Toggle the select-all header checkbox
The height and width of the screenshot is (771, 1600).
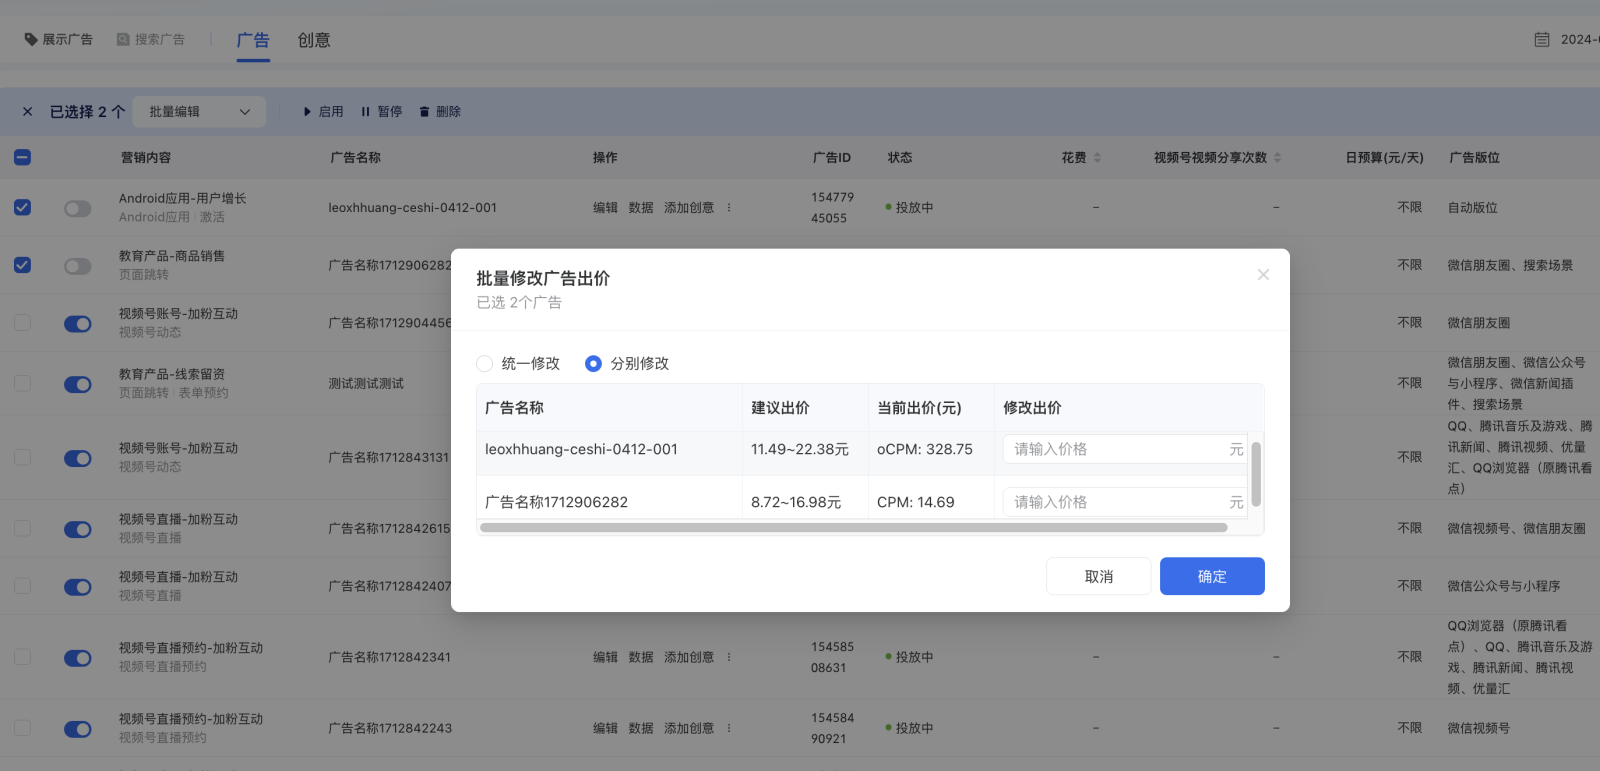pos(22,158)
